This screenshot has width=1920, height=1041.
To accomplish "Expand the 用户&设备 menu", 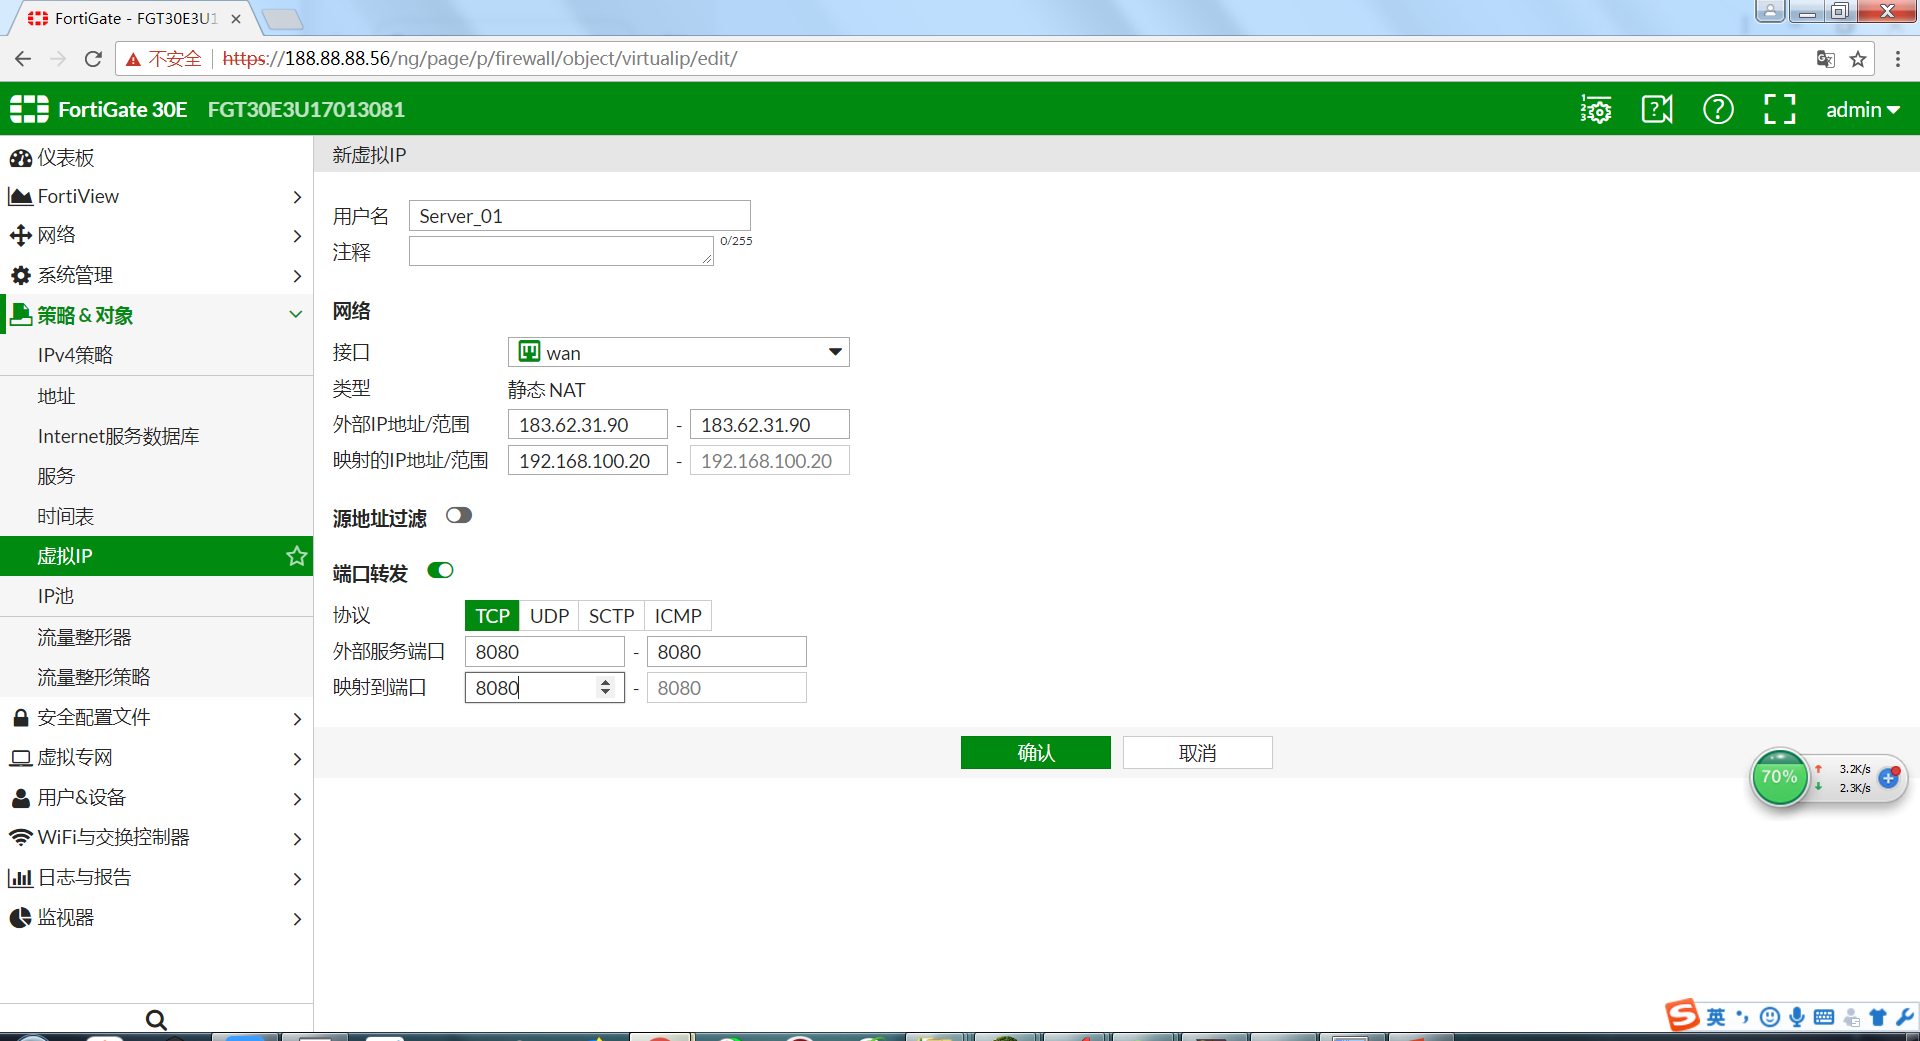I will pos(156,797).
